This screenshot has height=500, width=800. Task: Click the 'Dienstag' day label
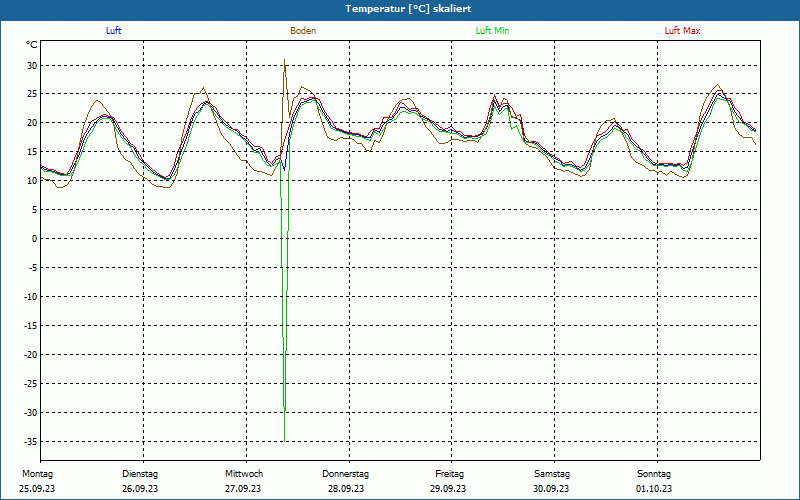click(140, 474)
